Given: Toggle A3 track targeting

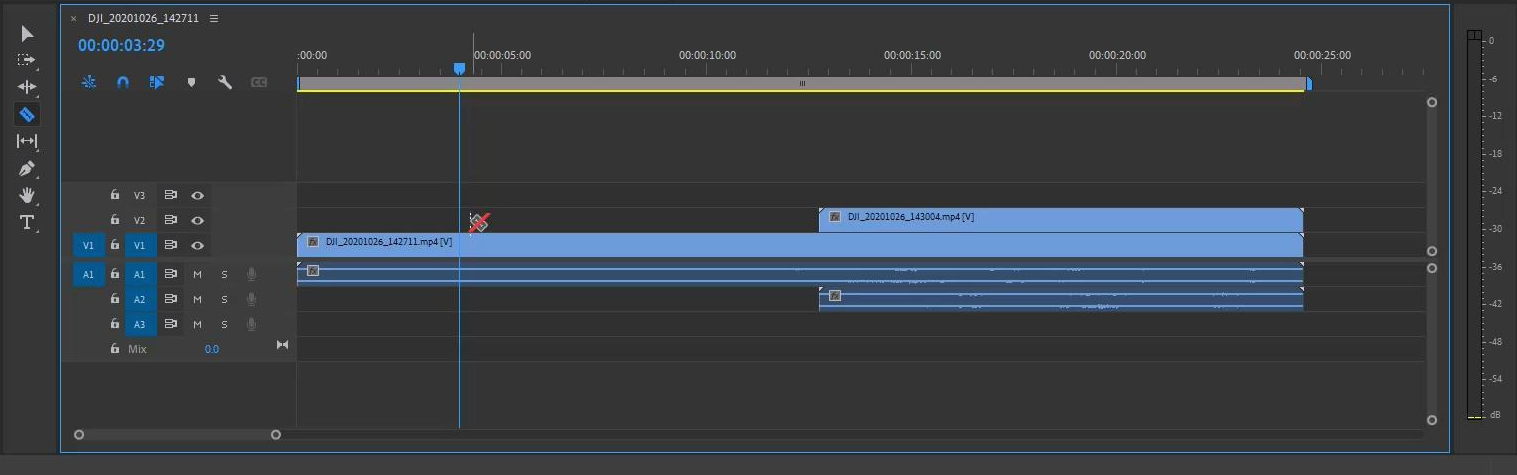Looking at the screenshot, I should [140, 324].
